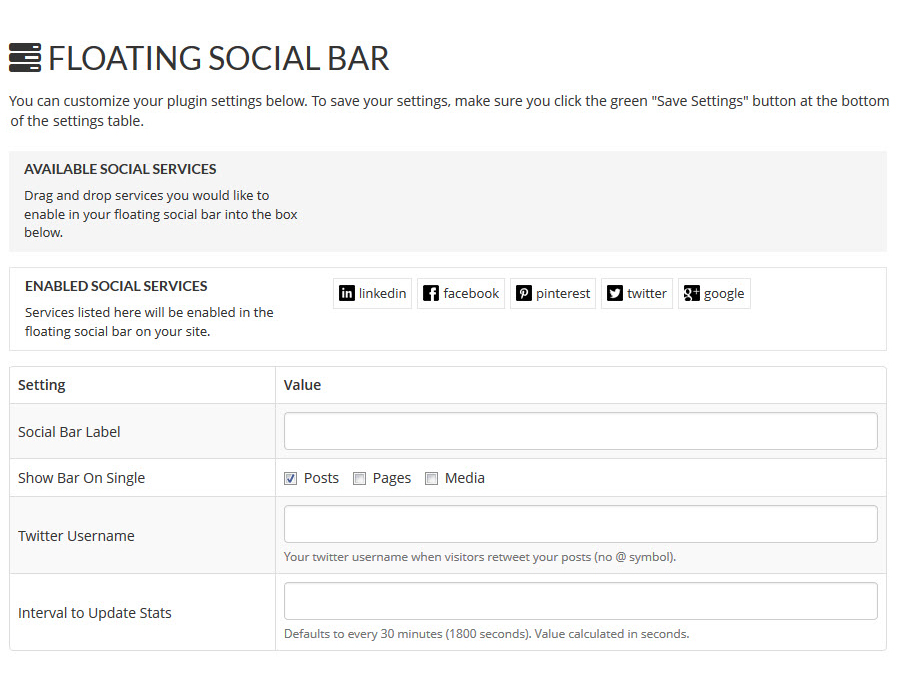Select the linkedin service label

click(382, 293)
